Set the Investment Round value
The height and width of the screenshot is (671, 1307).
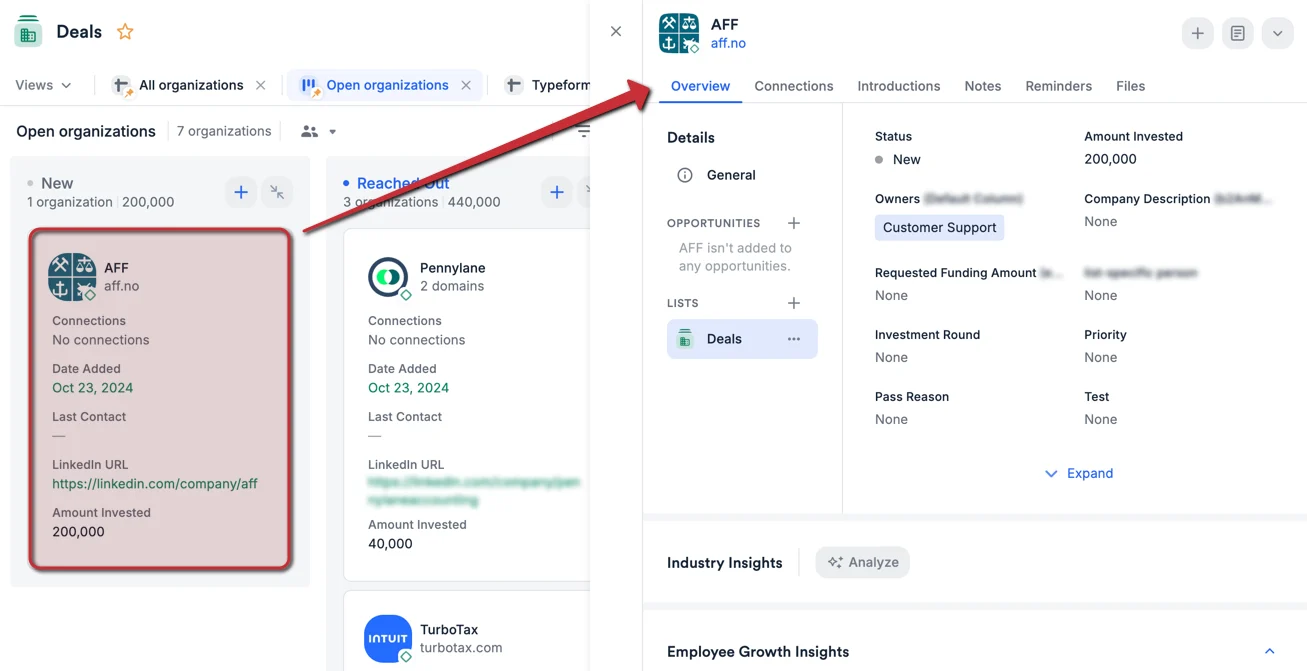click(891, 357)
